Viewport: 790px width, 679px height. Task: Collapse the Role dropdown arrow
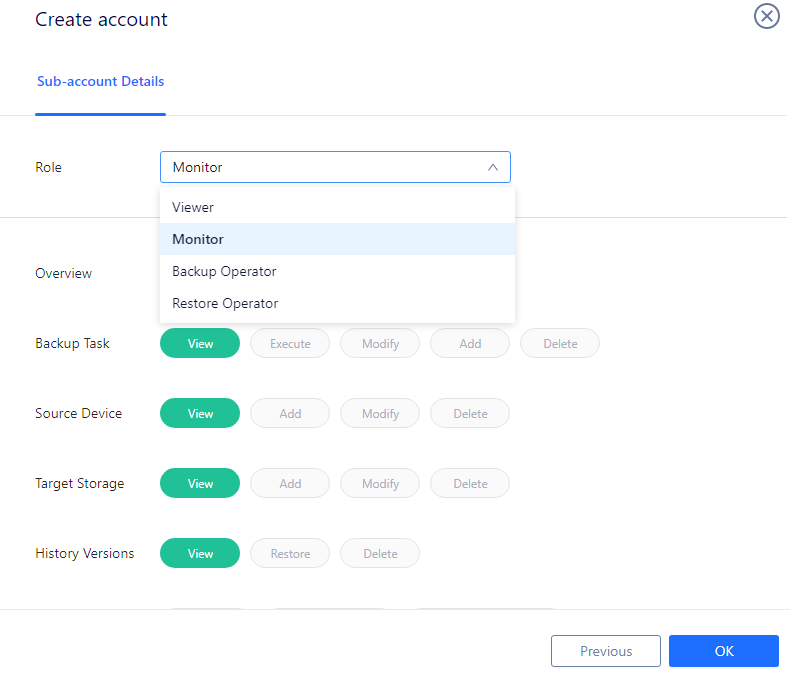click(x=493, y=167)
